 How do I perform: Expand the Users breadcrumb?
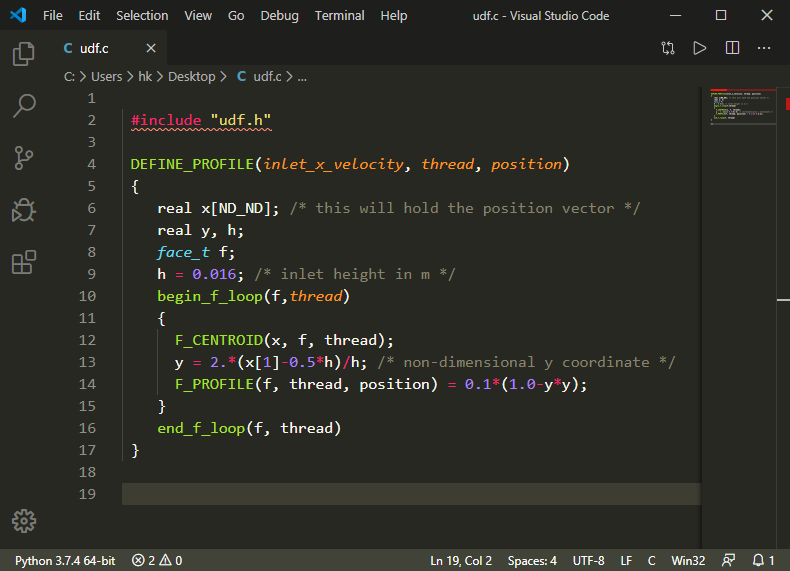pos(106,77)
